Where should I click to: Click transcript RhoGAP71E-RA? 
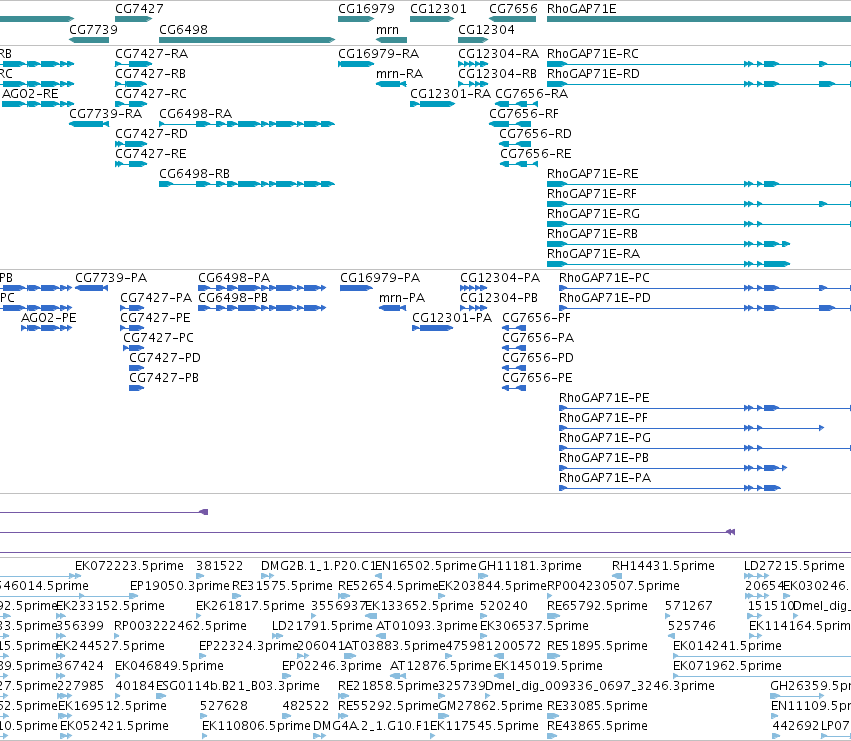point(593,254)
